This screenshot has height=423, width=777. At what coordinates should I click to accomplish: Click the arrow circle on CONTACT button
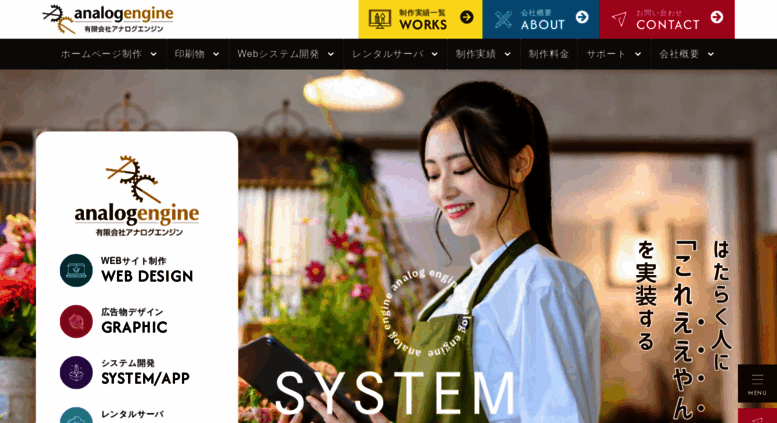click(x=717, y=17)
